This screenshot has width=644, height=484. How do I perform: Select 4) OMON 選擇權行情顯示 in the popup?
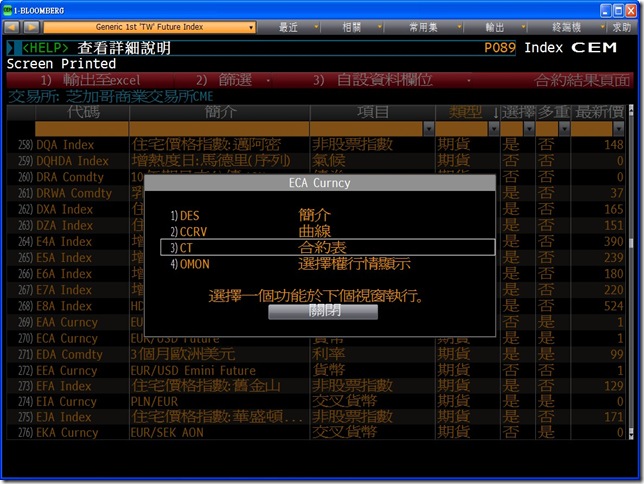(327, 264)
